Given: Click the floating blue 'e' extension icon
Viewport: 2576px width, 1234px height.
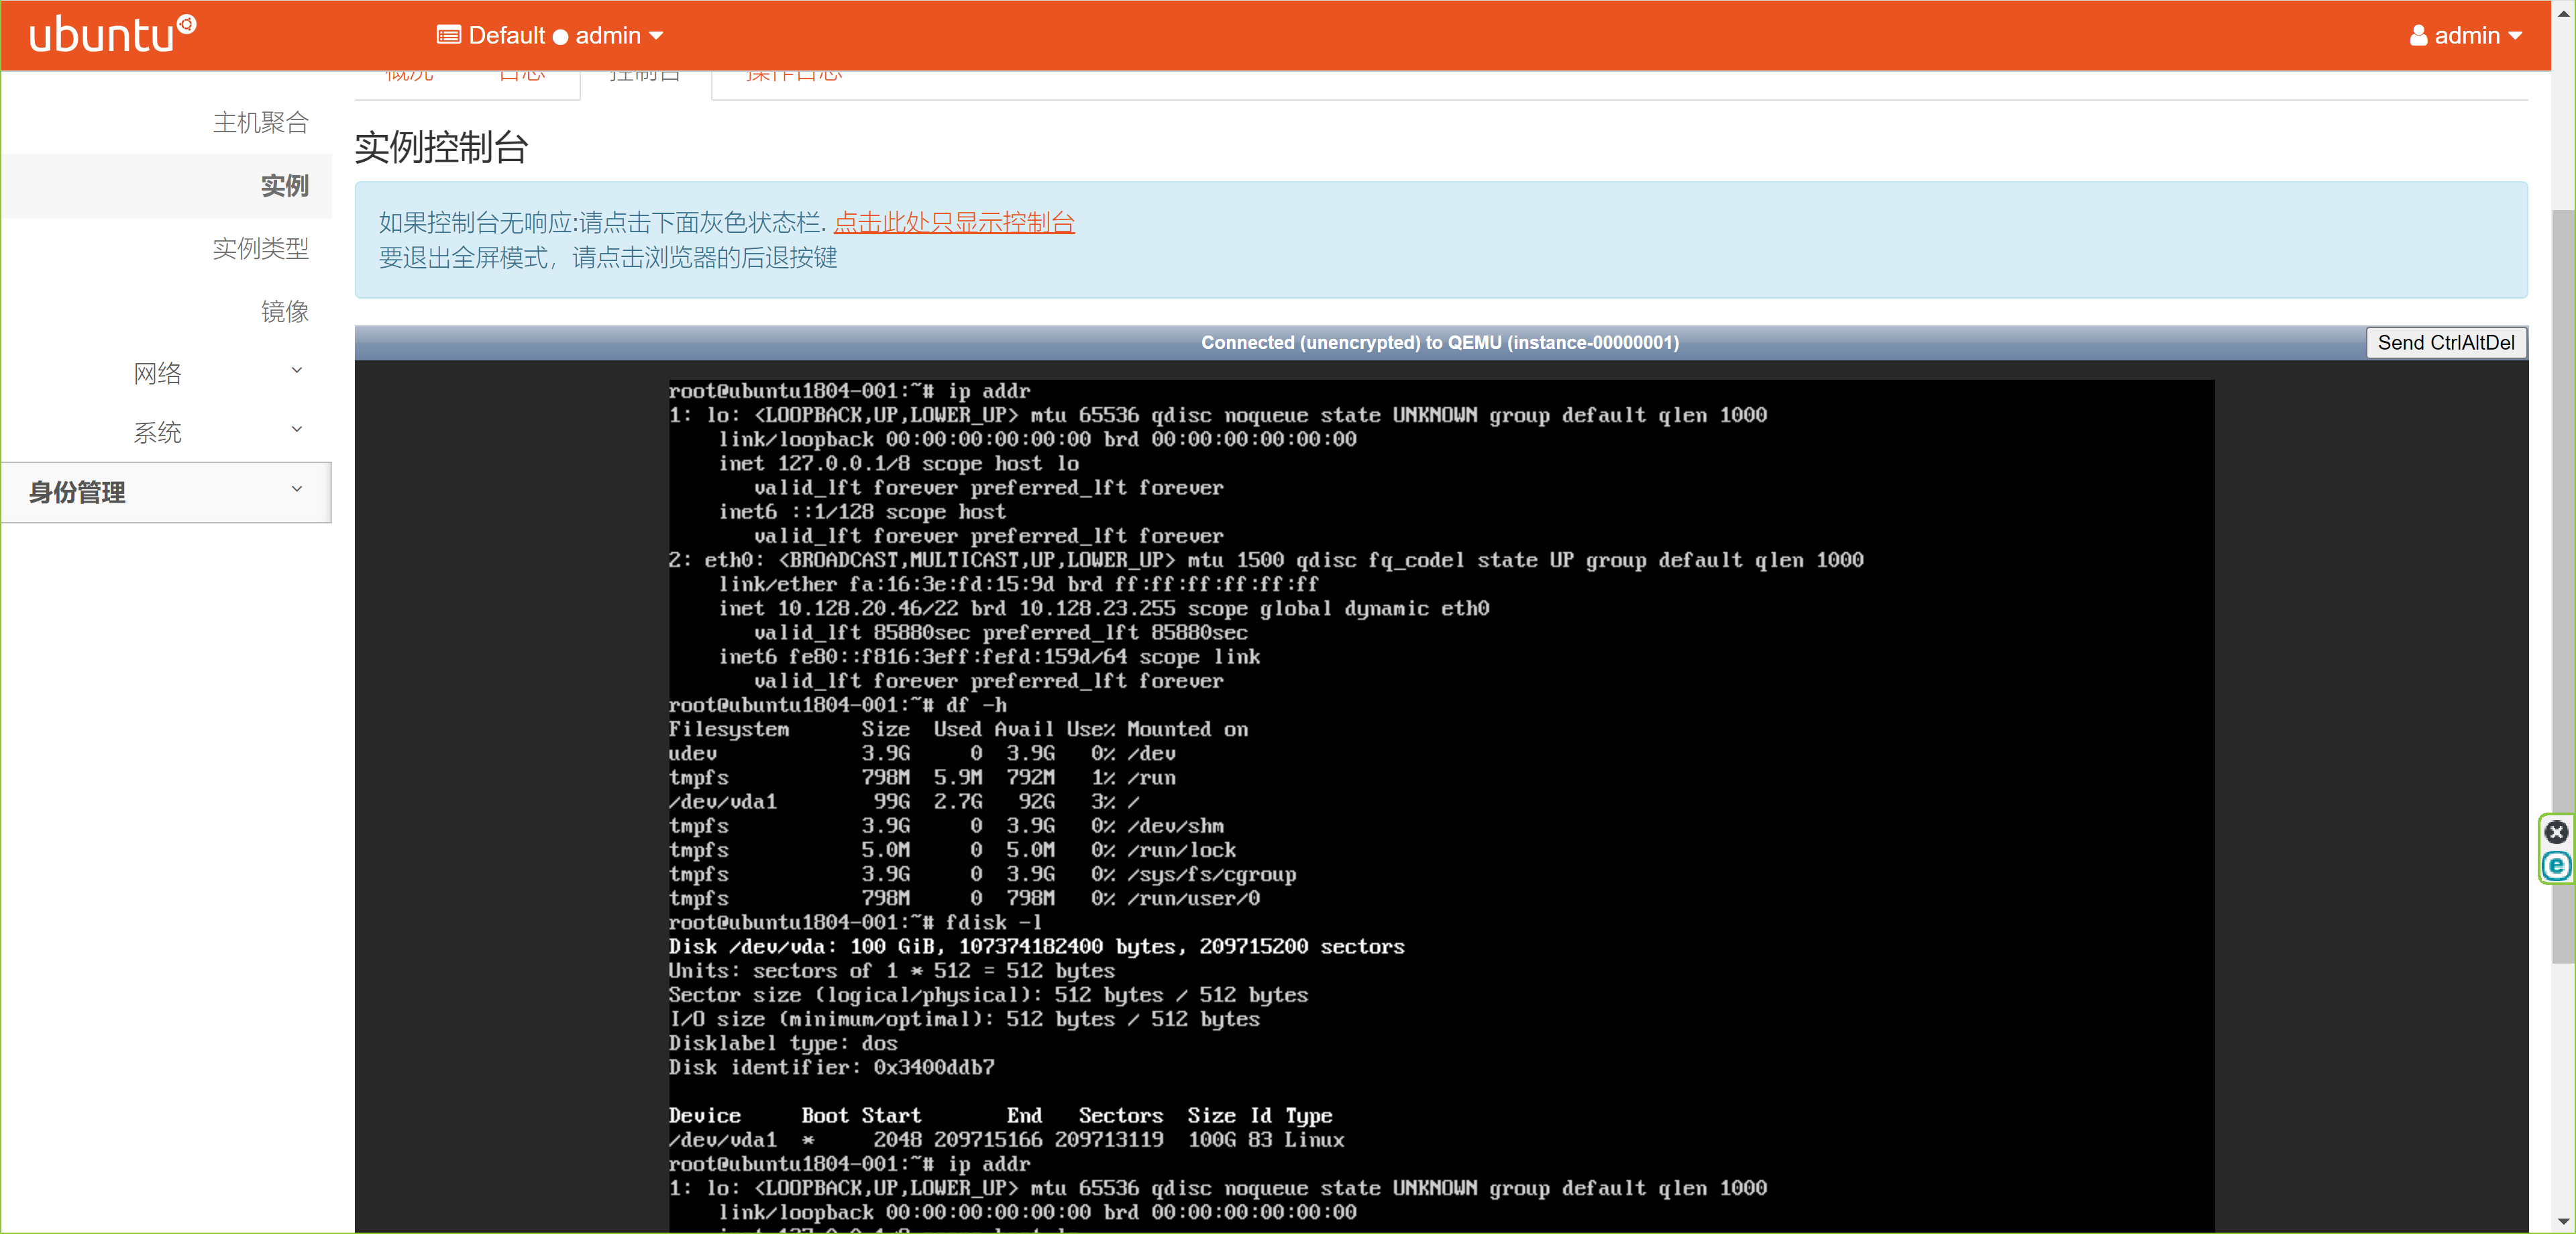Looking at the screenshot, I should [x=2556, y=866].
